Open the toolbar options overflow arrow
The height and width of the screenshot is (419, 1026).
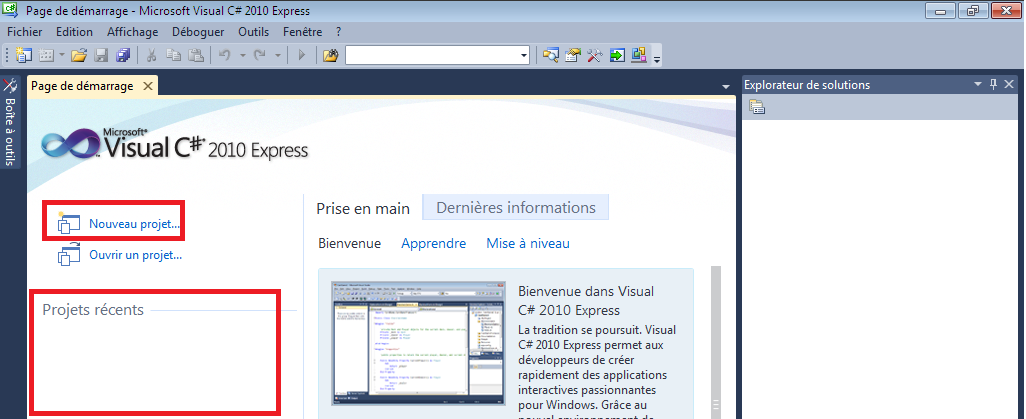click(x=657, y=59)
